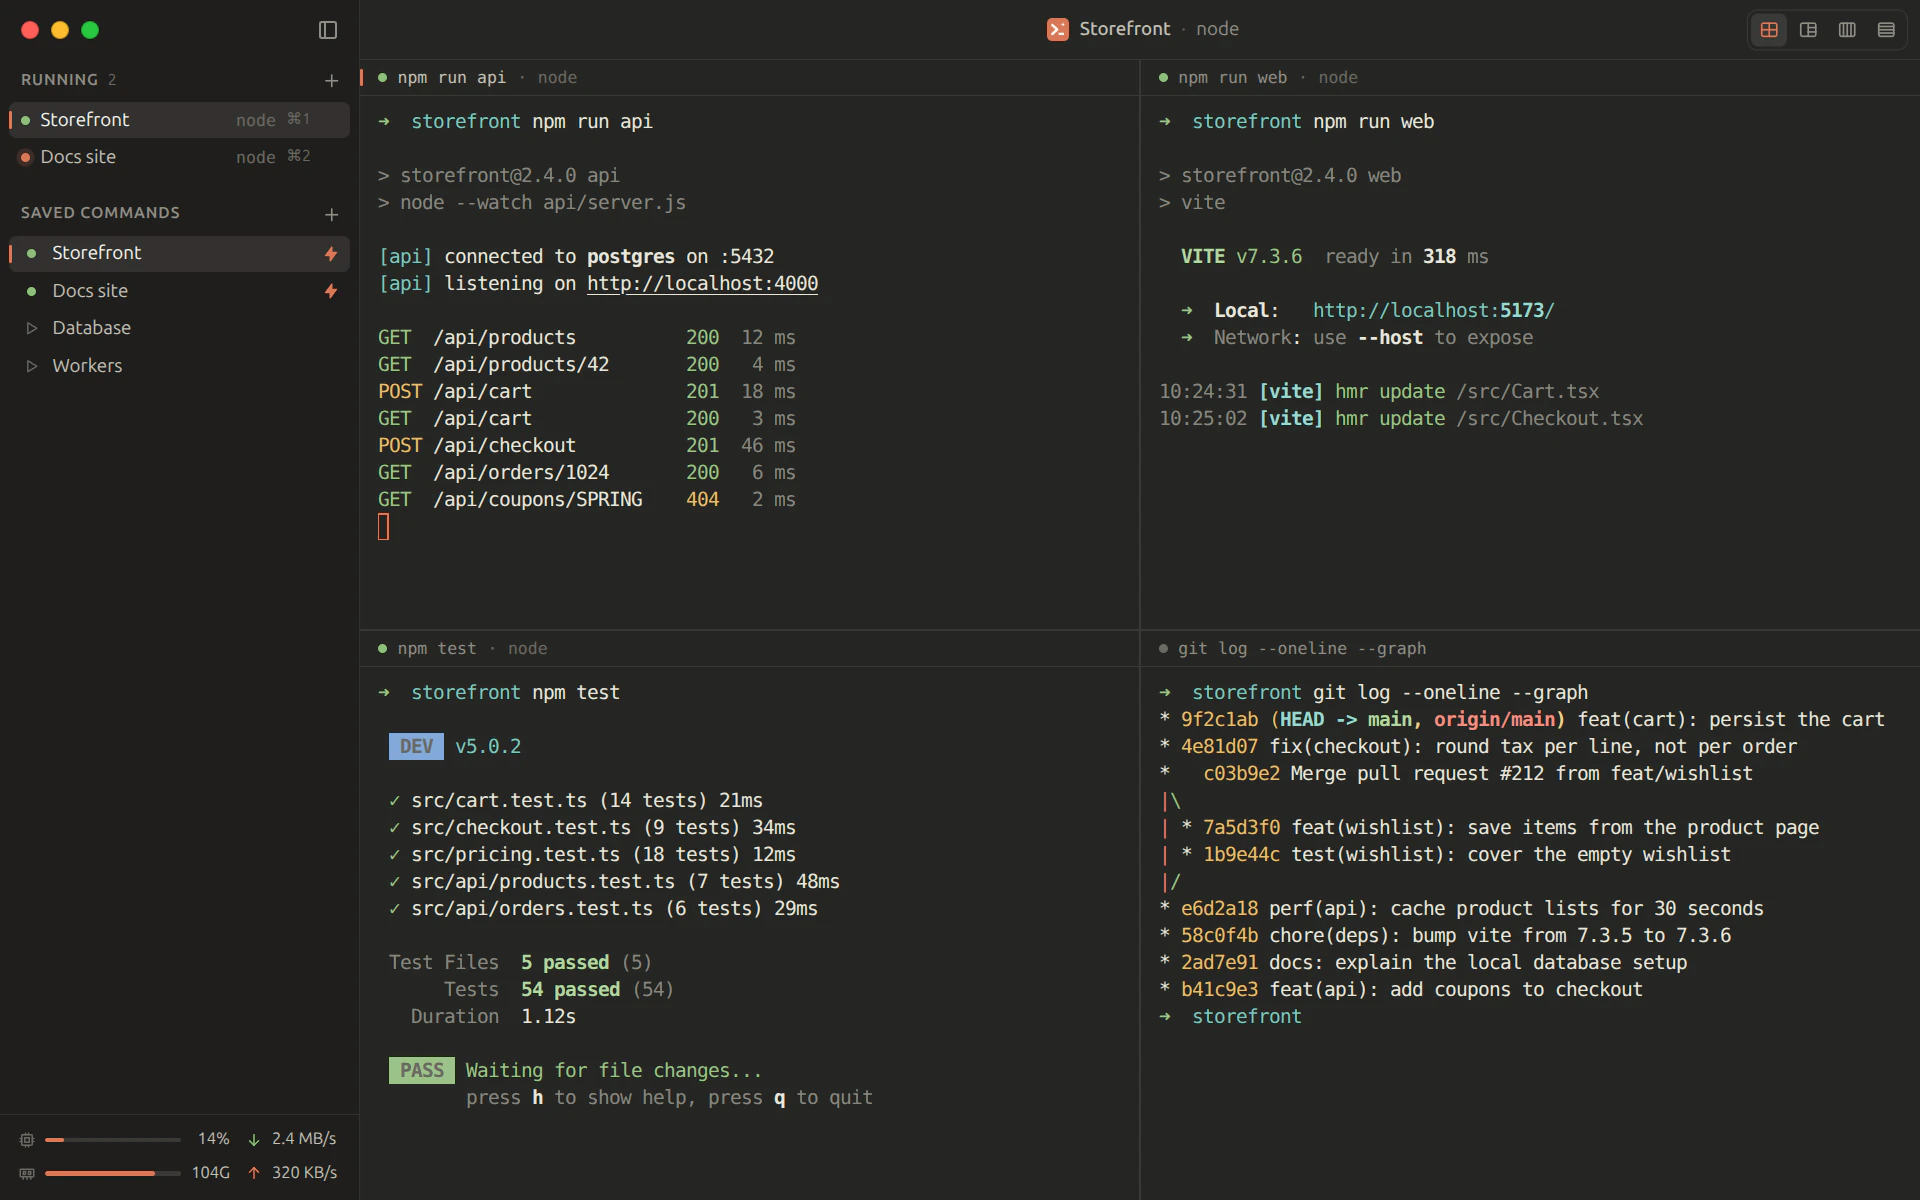Click the 404 status for /api/coupons/SPRING
This screenshot has width=1920, height=1200.
(x=702, y=499)
